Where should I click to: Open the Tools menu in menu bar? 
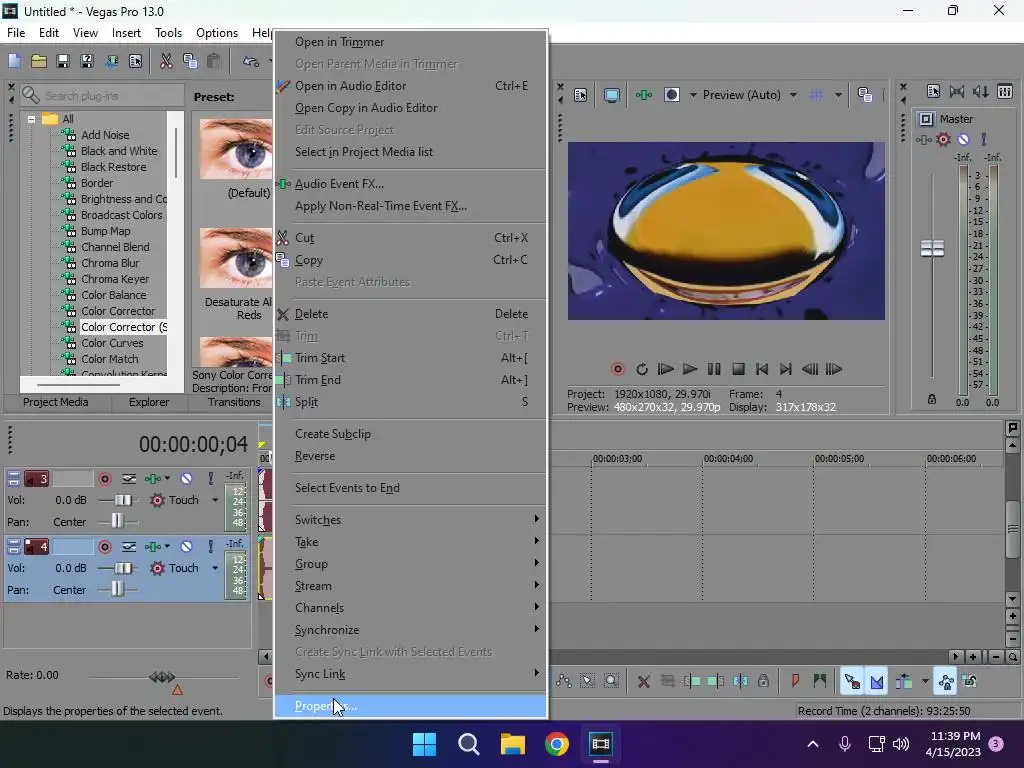pos(168,33)
